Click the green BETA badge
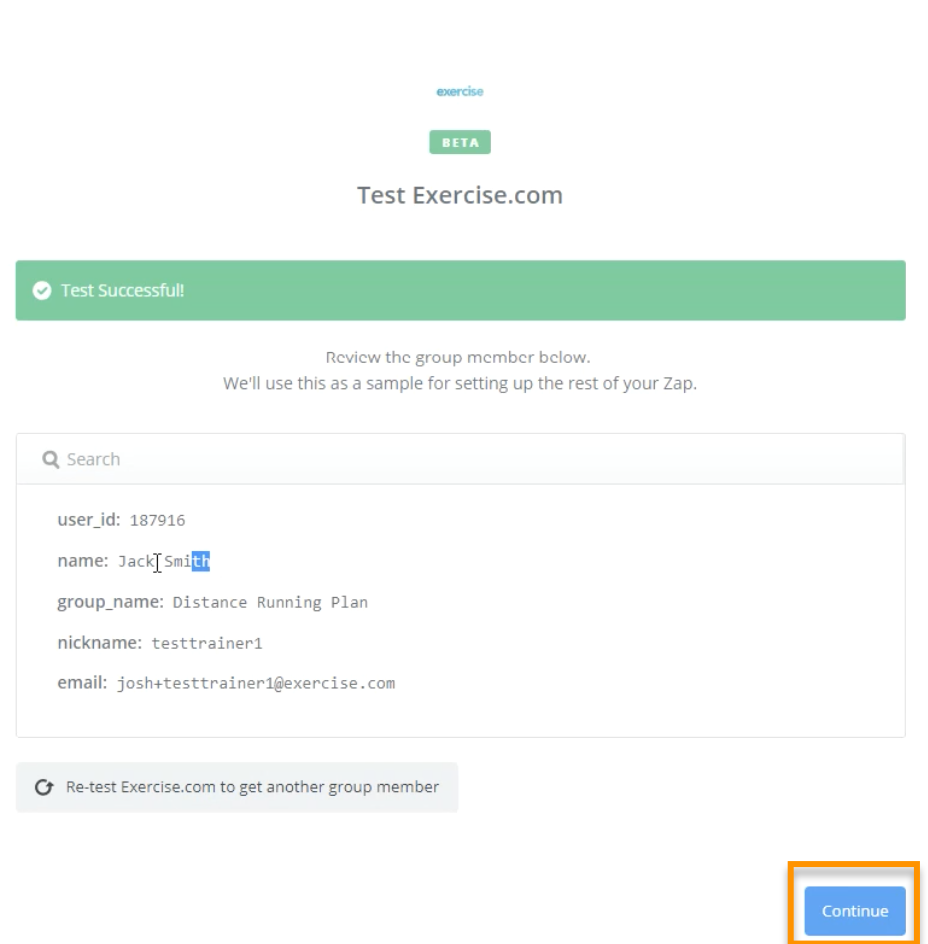This screenshot has height=944, width=928. 460,142
